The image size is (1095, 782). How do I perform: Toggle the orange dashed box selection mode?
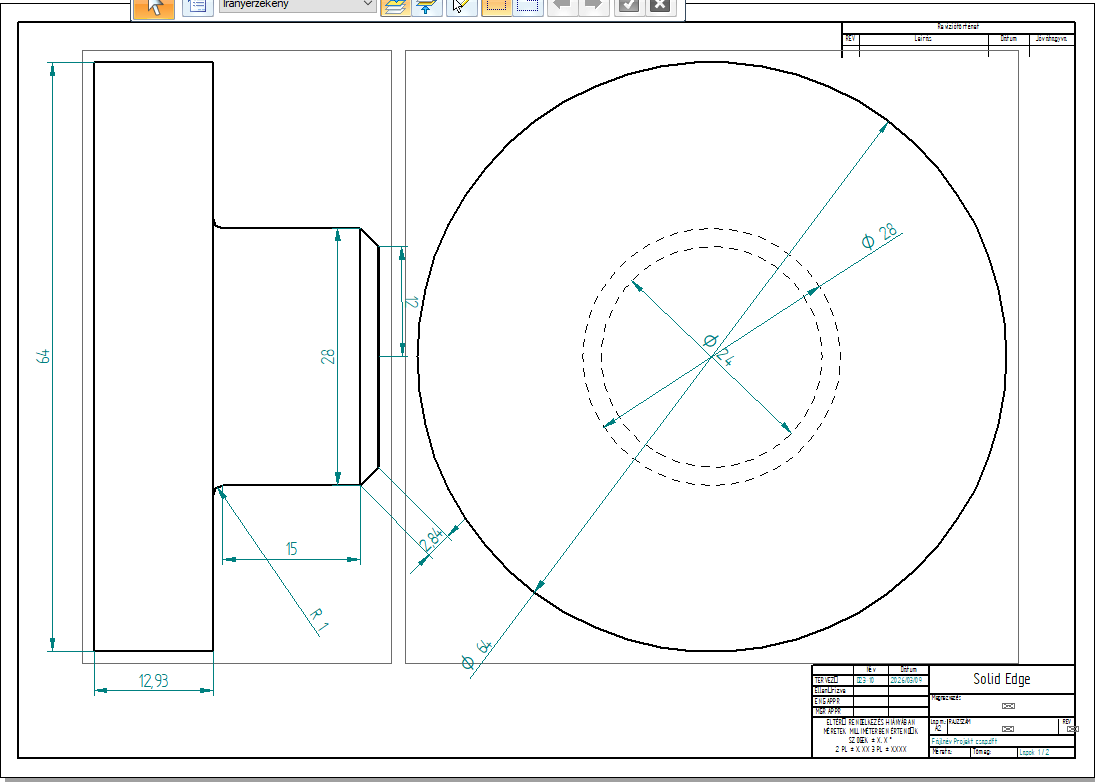pos(495,6)
